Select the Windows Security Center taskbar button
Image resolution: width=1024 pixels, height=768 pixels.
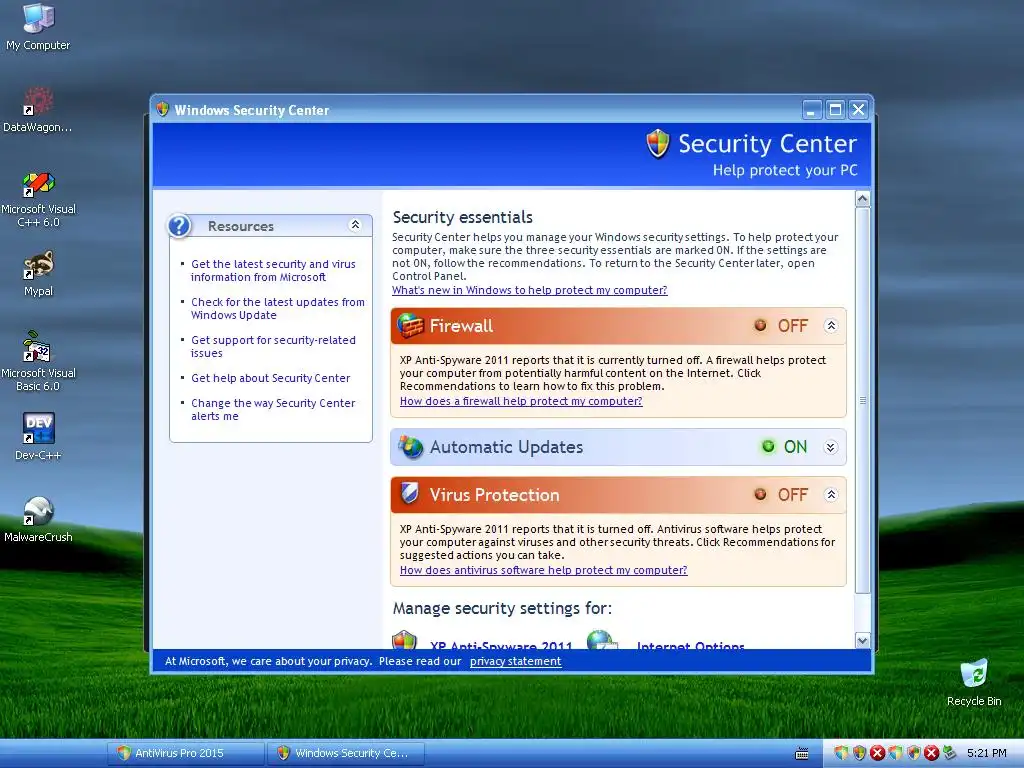coord(346,753)
